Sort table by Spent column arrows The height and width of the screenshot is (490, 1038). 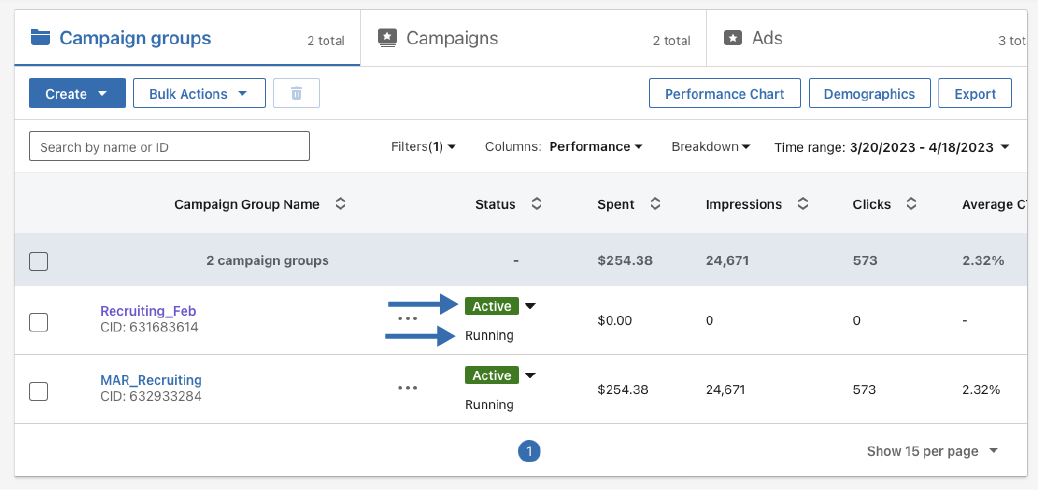point(655,204)
